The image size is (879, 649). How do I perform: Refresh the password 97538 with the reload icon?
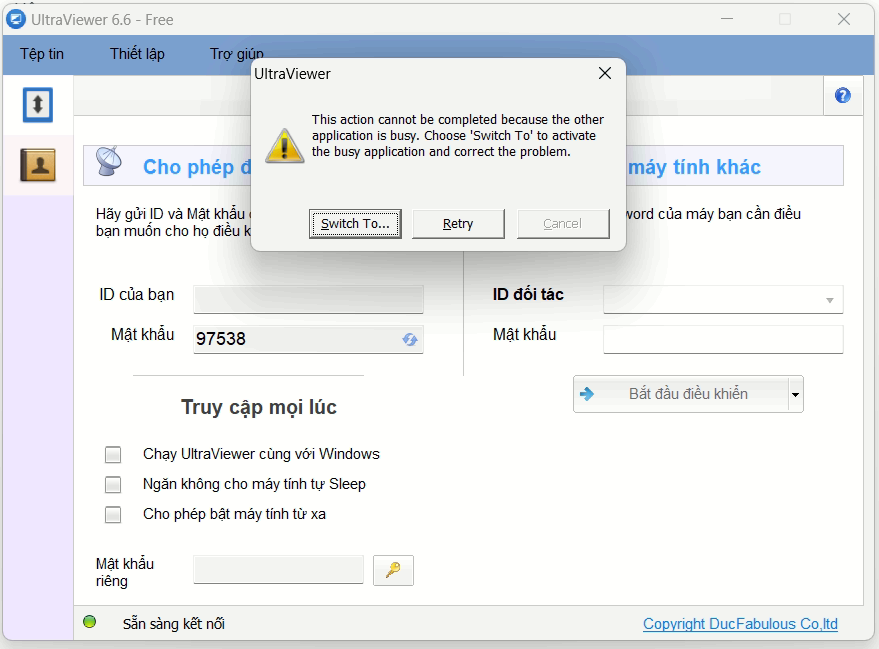[x=410, y=339]
